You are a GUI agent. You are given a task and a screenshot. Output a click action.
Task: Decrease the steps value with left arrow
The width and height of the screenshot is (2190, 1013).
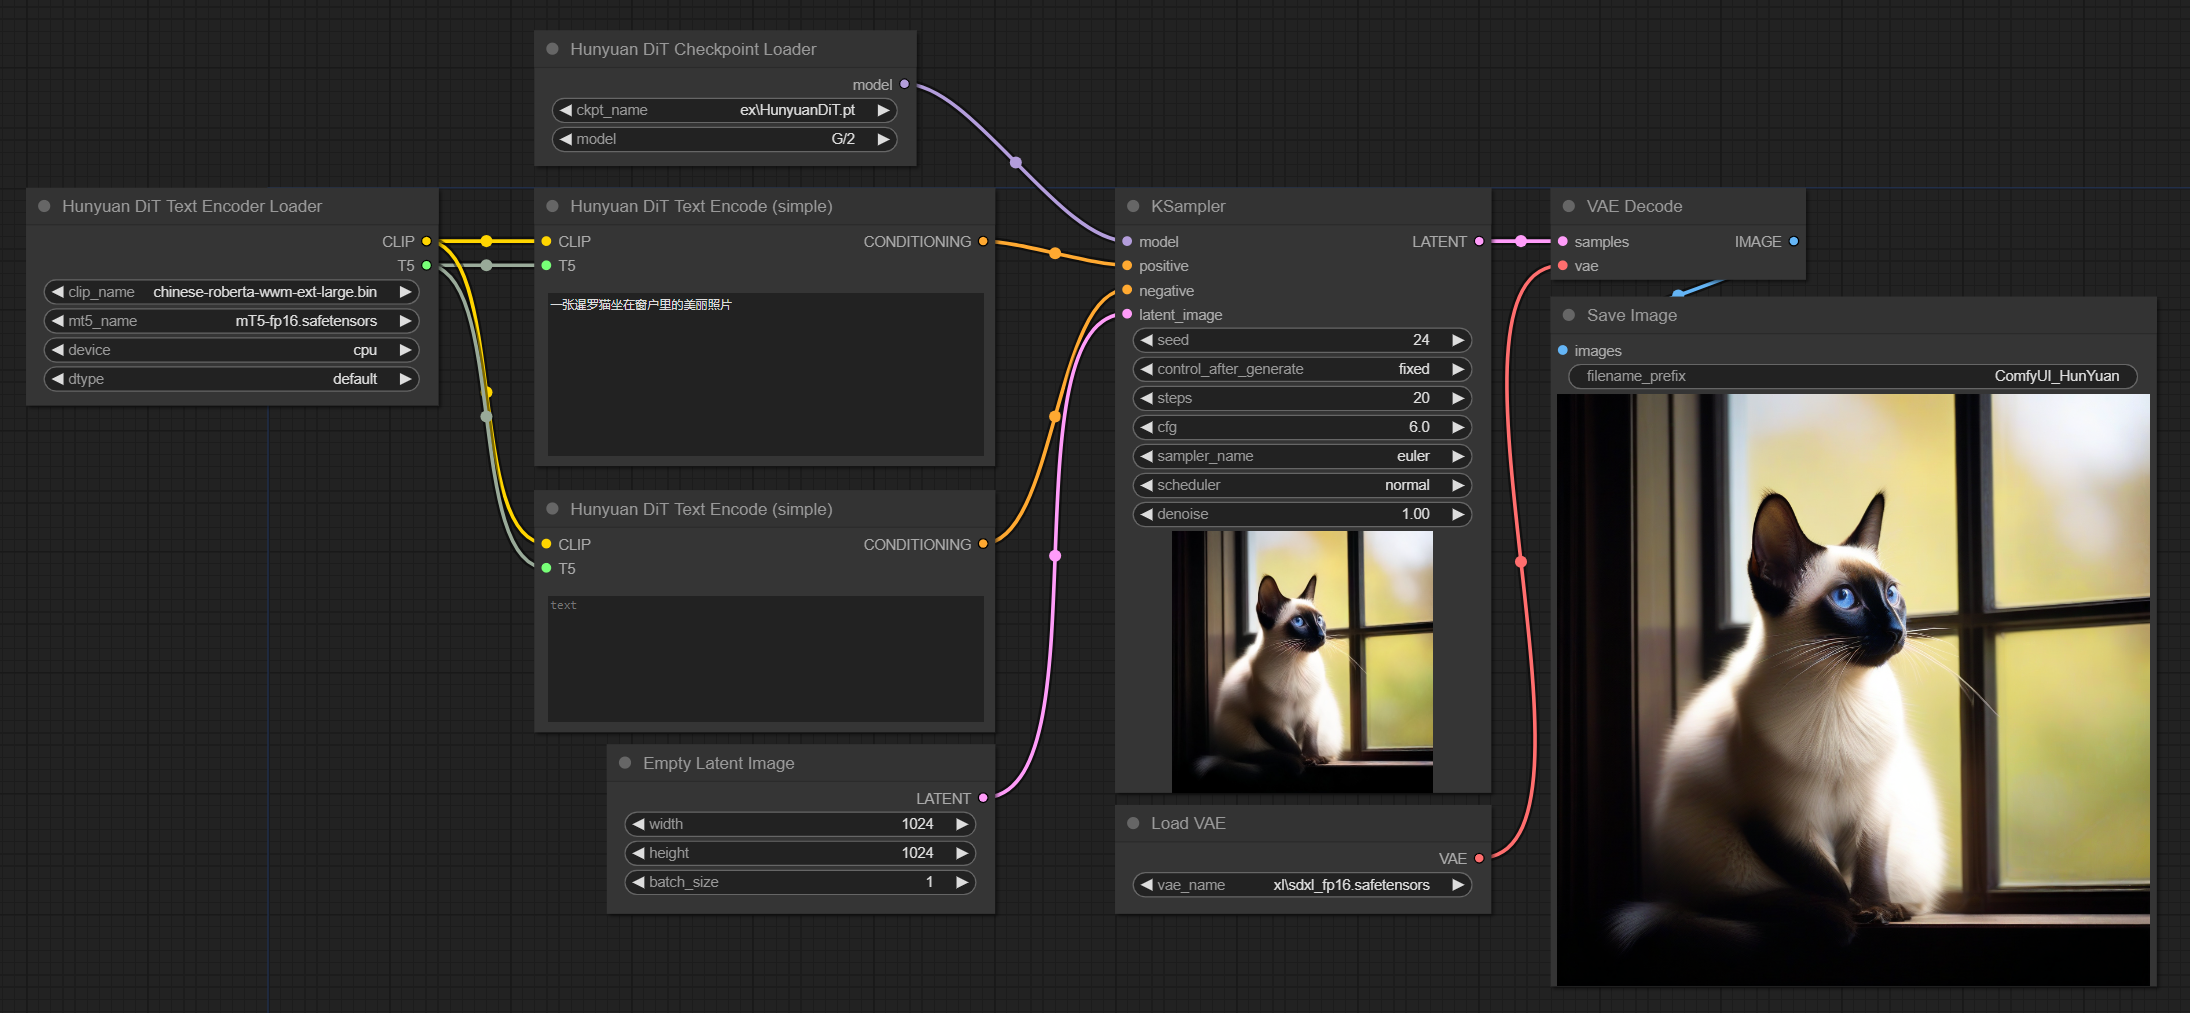tap(1147, 398)
